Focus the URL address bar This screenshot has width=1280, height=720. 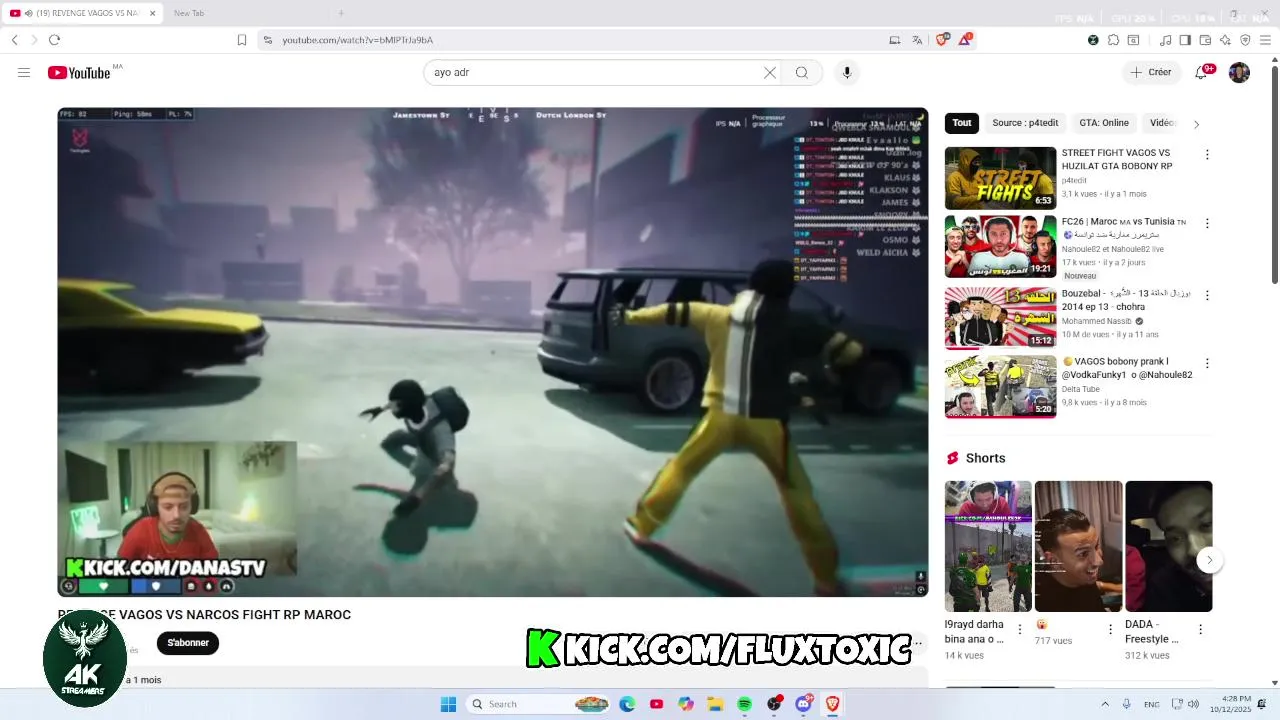pyautogui.click(x=575, y=40)
